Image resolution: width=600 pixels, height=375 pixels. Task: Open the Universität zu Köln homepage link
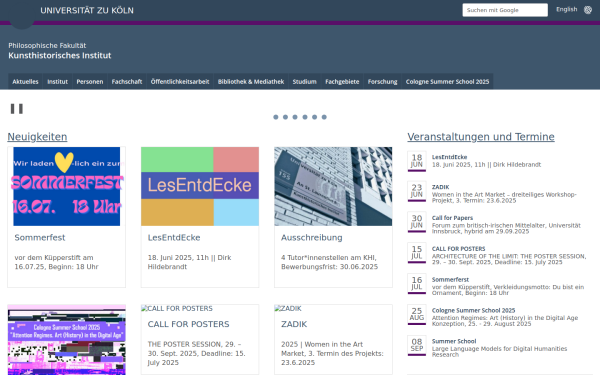pyautogui.click(x=87, y=10)
